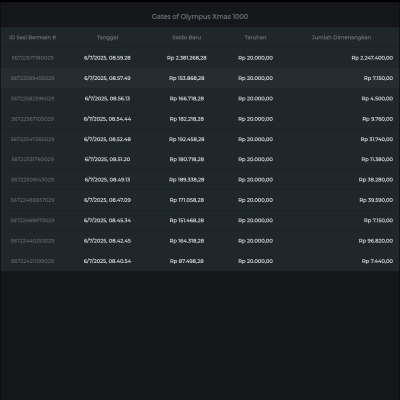Screen dimensions: 400x400
Task: Click the winnings amount Rp 39.590,00
Action: point(376,200)
